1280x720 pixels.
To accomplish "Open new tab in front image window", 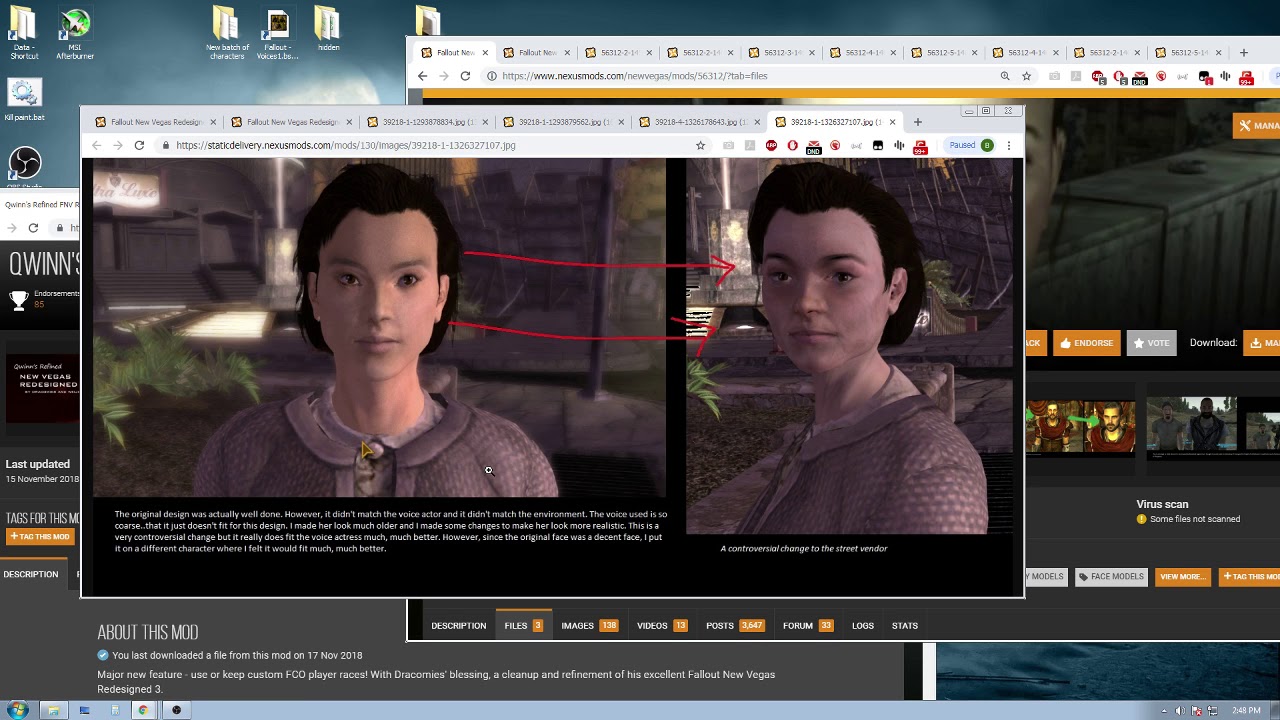I will click(x=917, y=122).
